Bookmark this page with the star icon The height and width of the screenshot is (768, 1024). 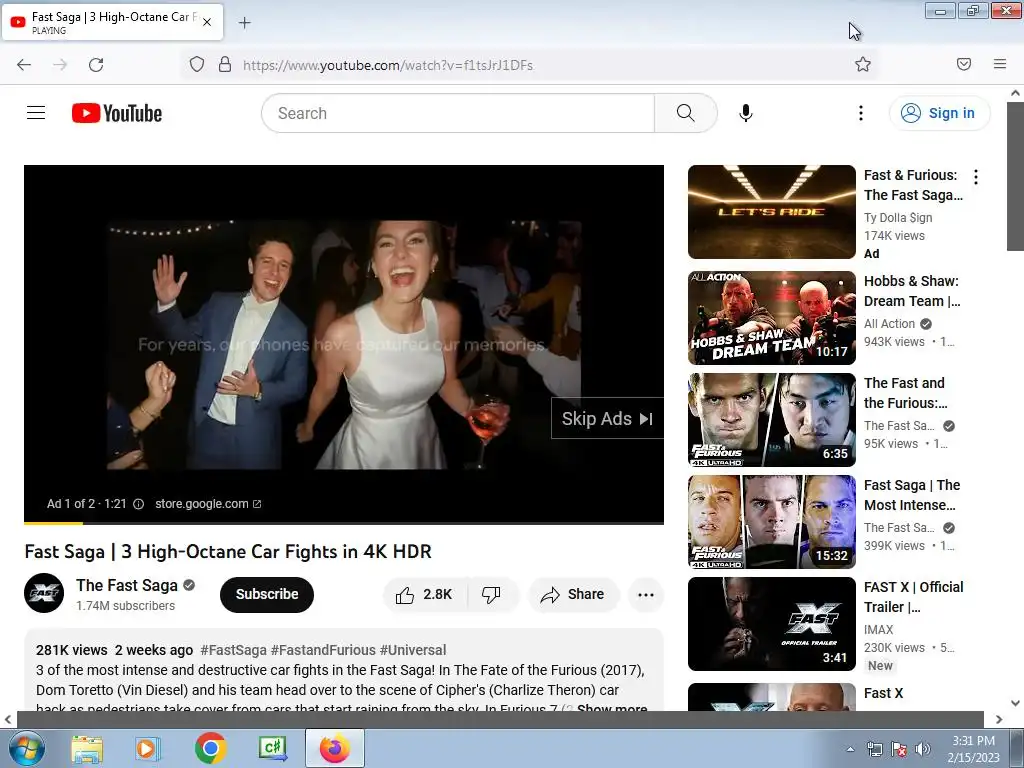coord(863,64)
